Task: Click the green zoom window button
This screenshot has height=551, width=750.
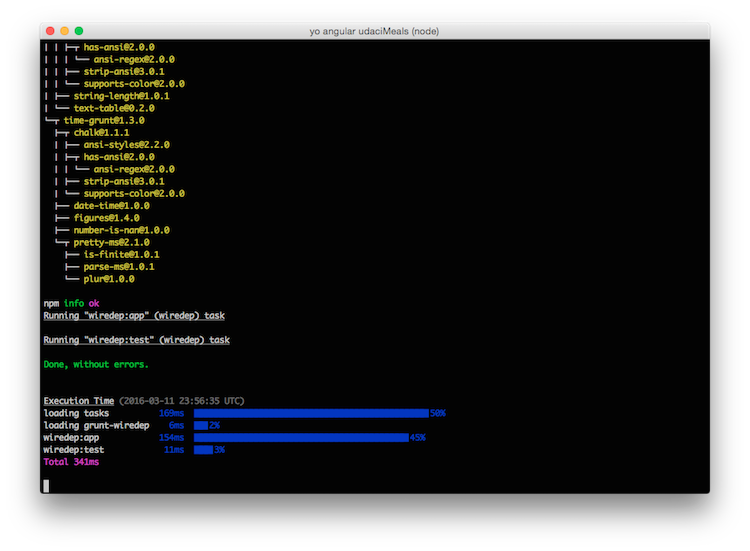Action: (x=80, y=31)
